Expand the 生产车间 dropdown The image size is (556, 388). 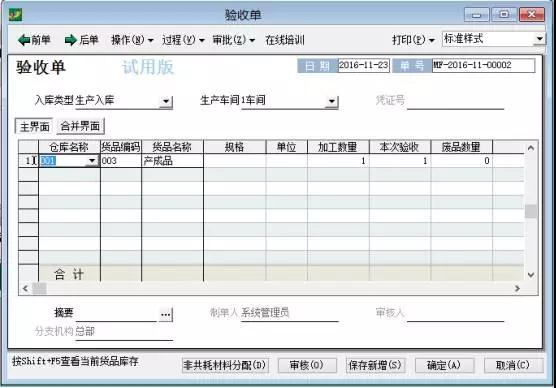pyautogui.click(x=332, y=101)
